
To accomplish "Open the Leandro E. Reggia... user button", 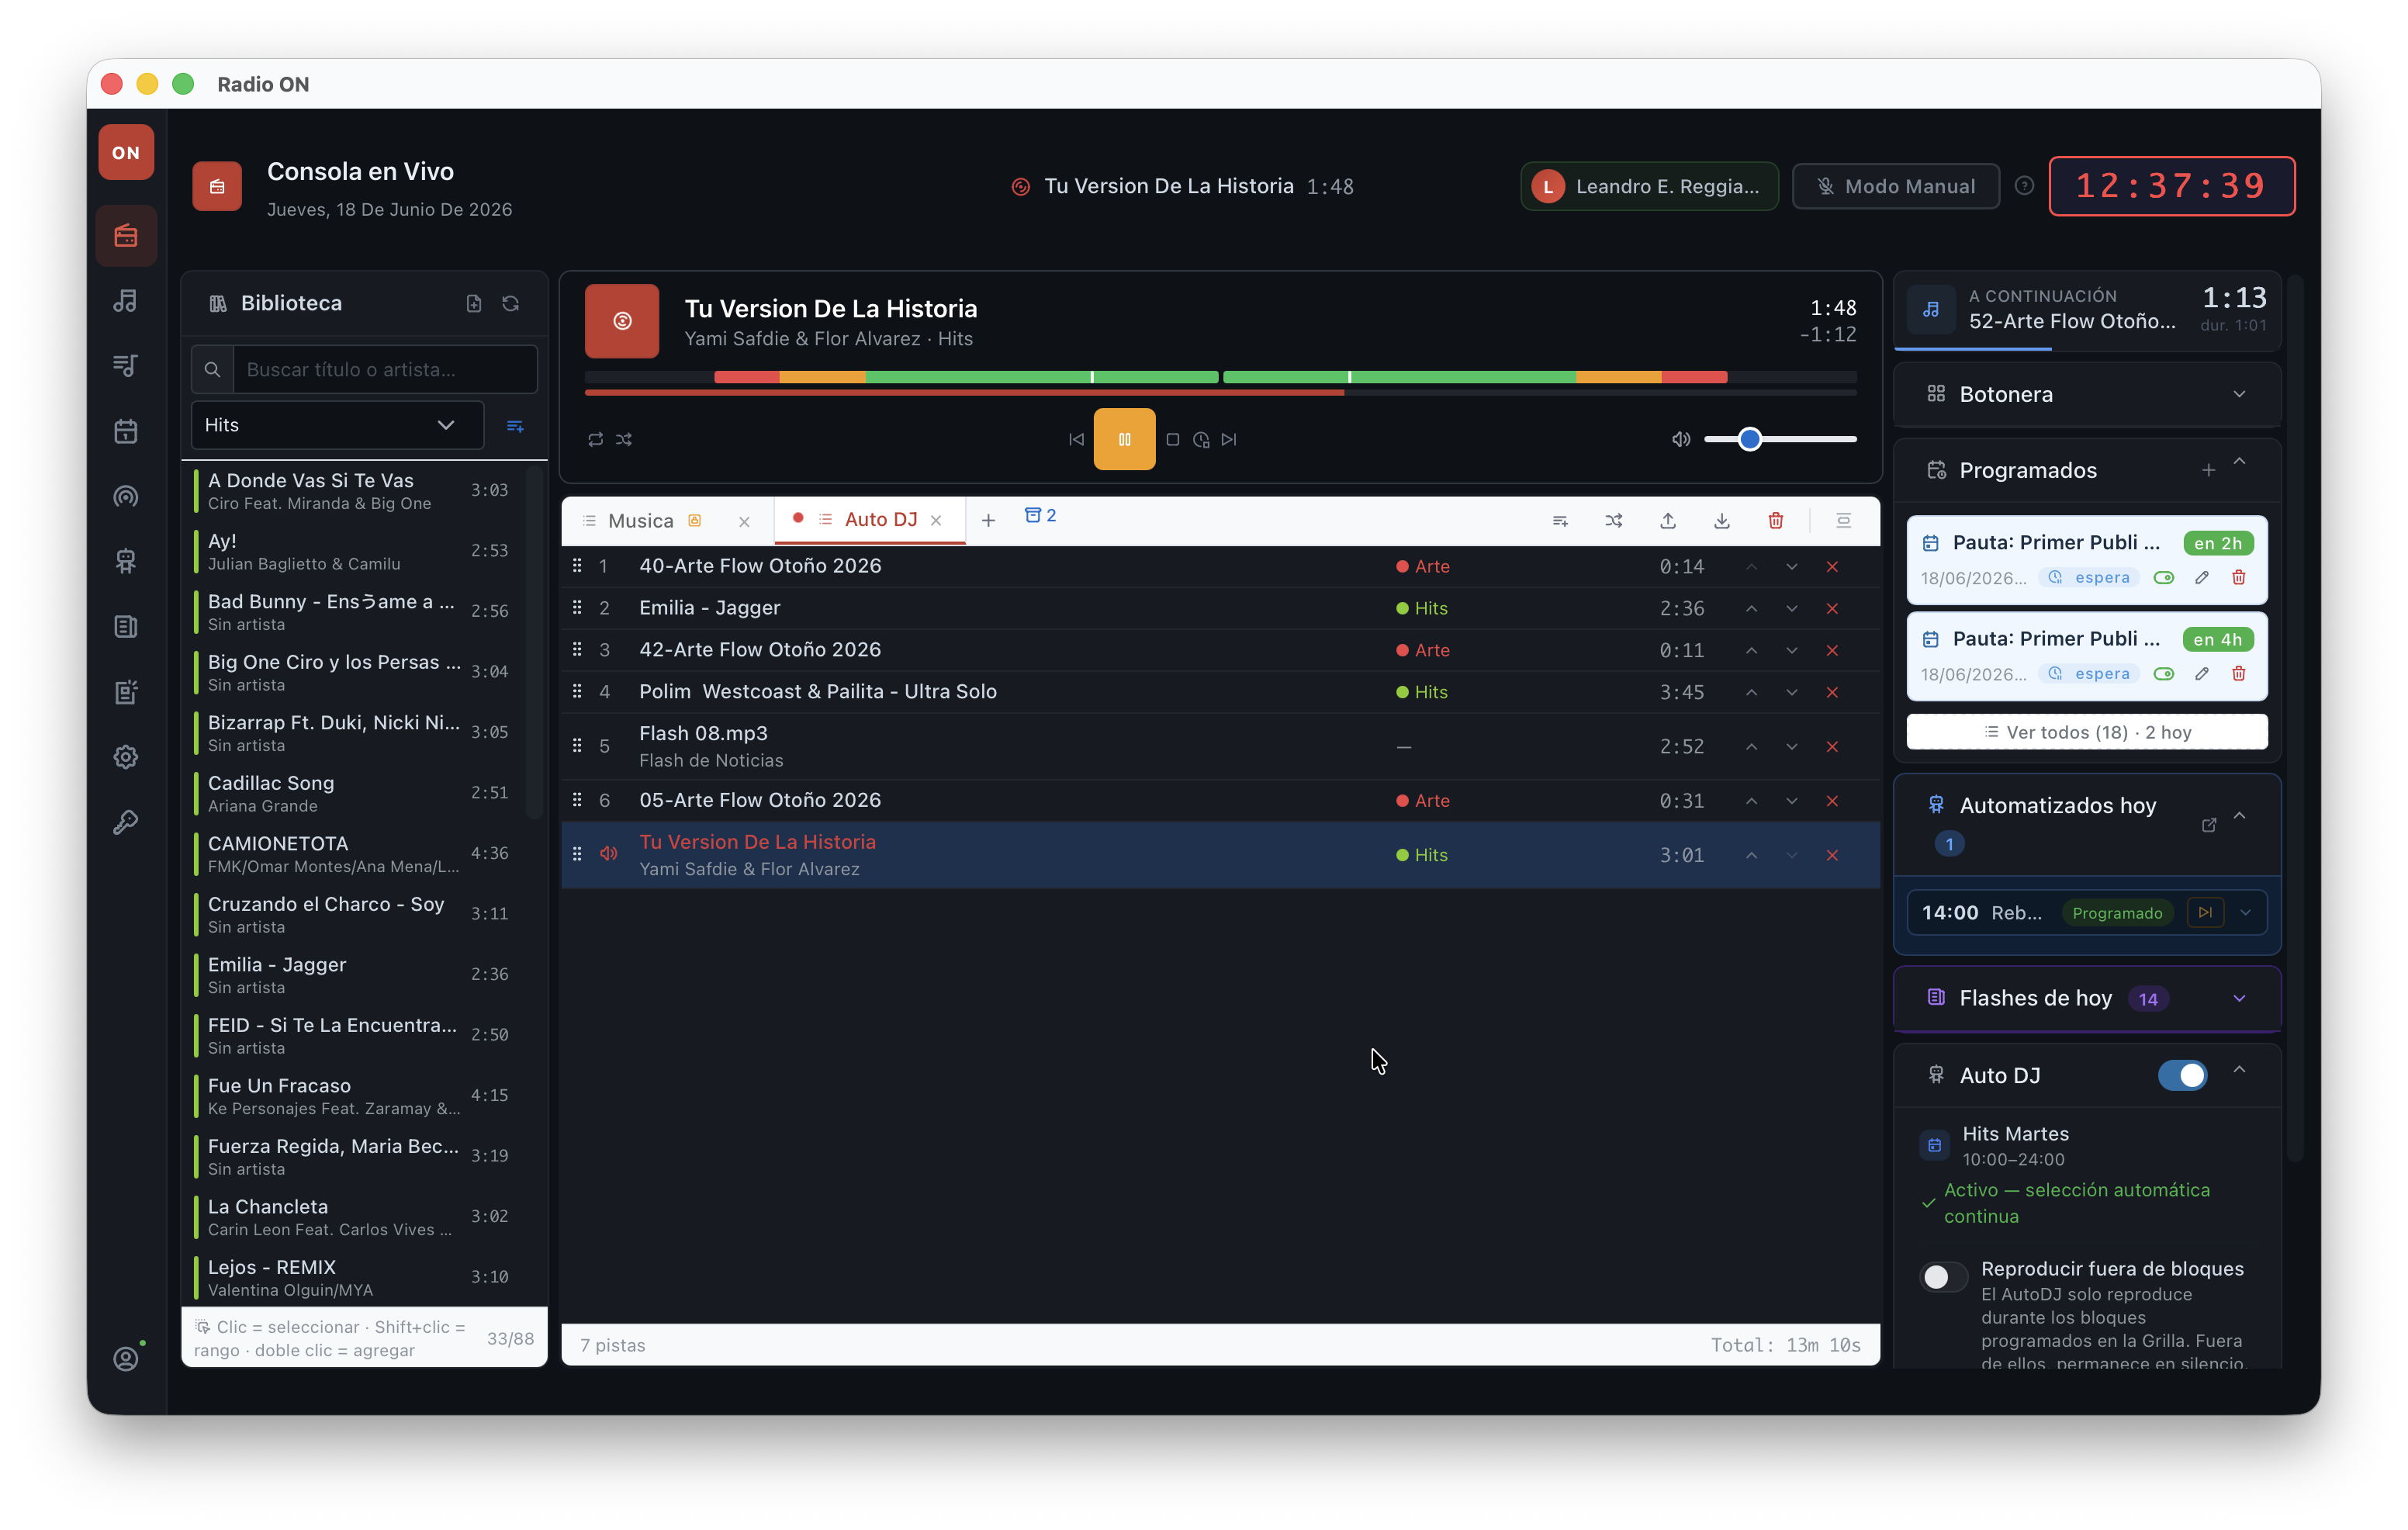I will click(1650, 186).
